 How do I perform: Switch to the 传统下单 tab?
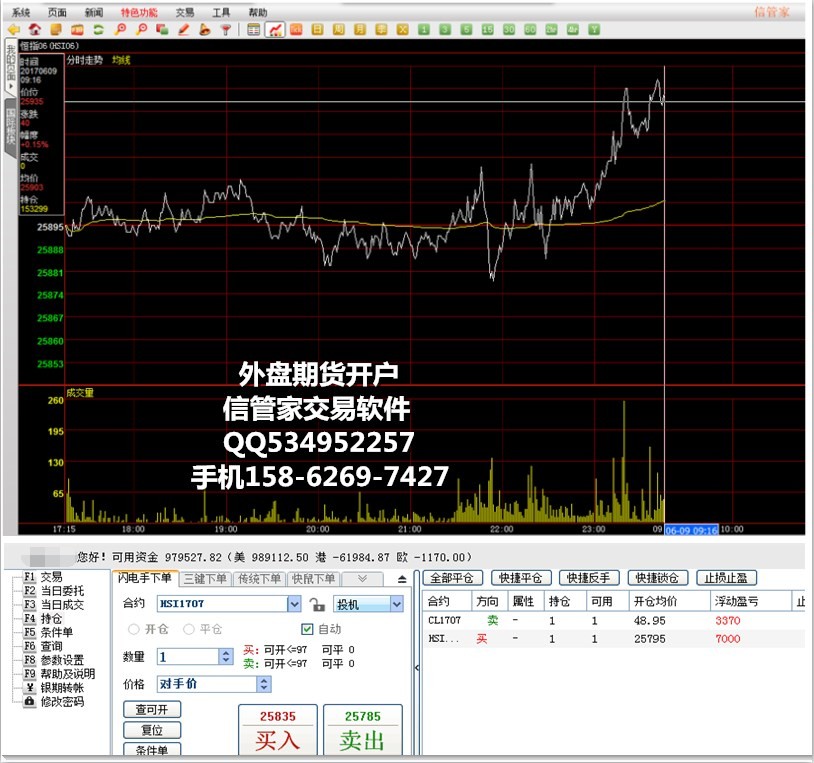260,579
